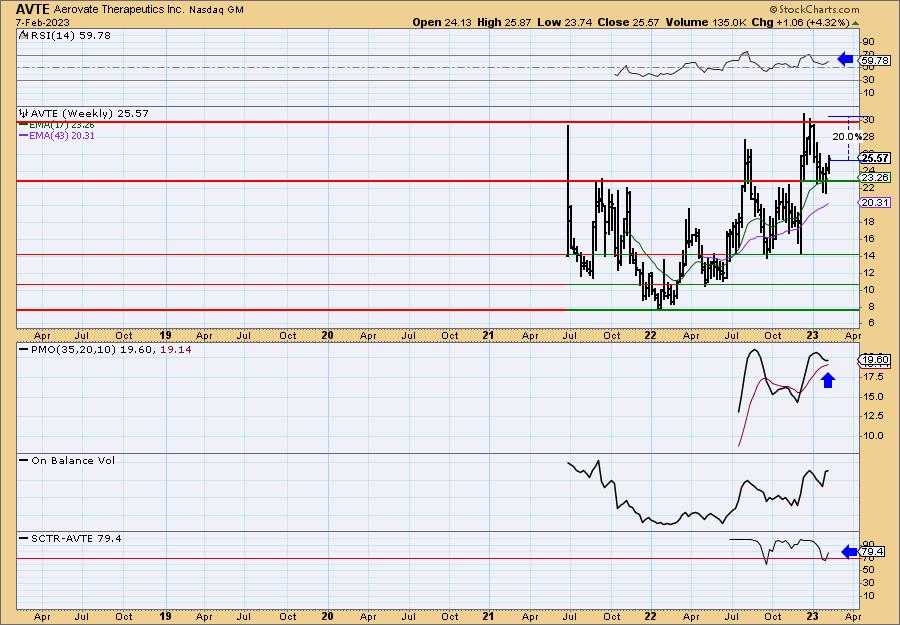Click the '12.5' tick on the PMO axis
The height and width of the screenshot is (625, 900).
click(872, 416)
